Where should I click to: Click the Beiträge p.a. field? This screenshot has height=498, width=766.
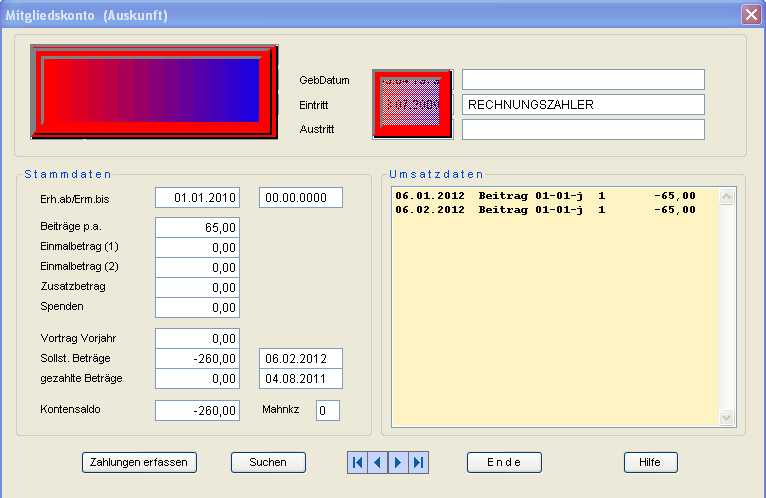pos(197,227)
